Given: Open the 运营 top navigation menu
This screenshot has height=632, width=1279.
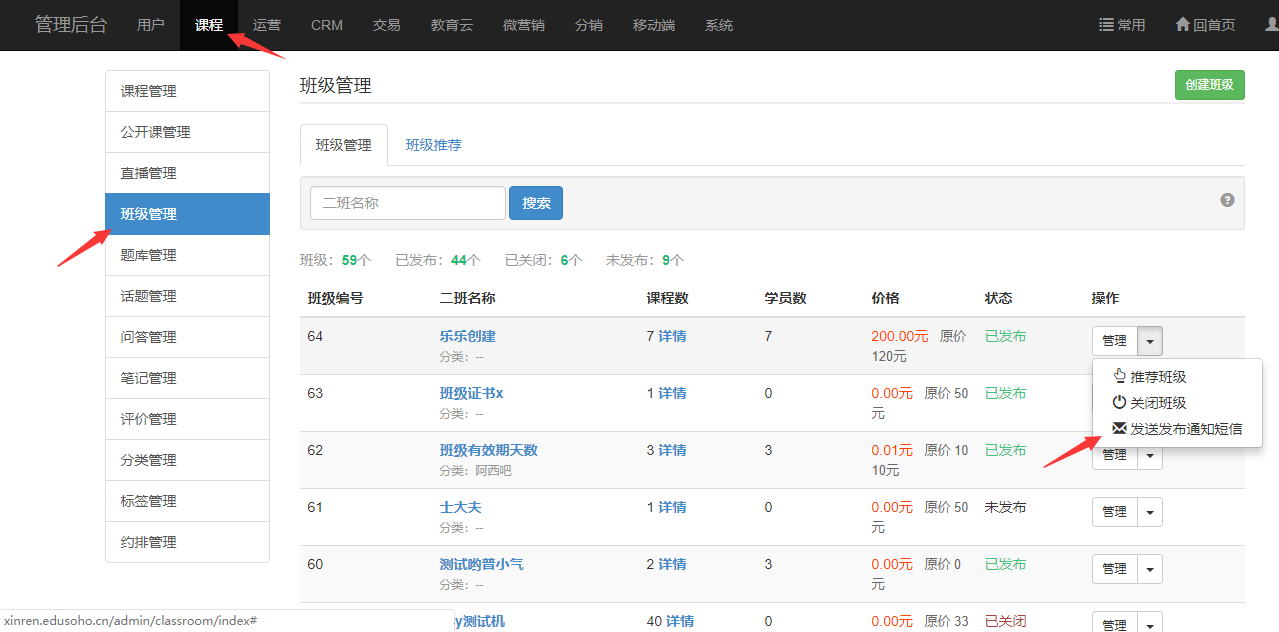Looking at the screenshot, I should pyautogui.click(x=267, y=25).
